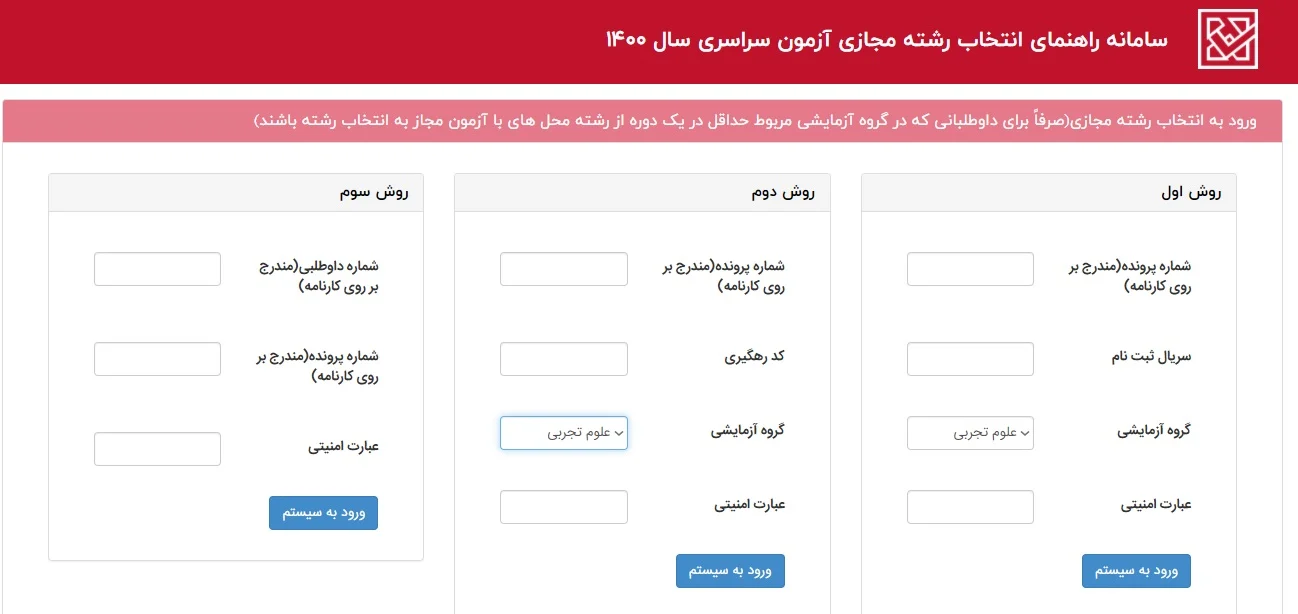Image resolution: width=1298 pixels, height=614 pixels.
Task: Click the روش اول panel header
Action: tap(1049, 193)
